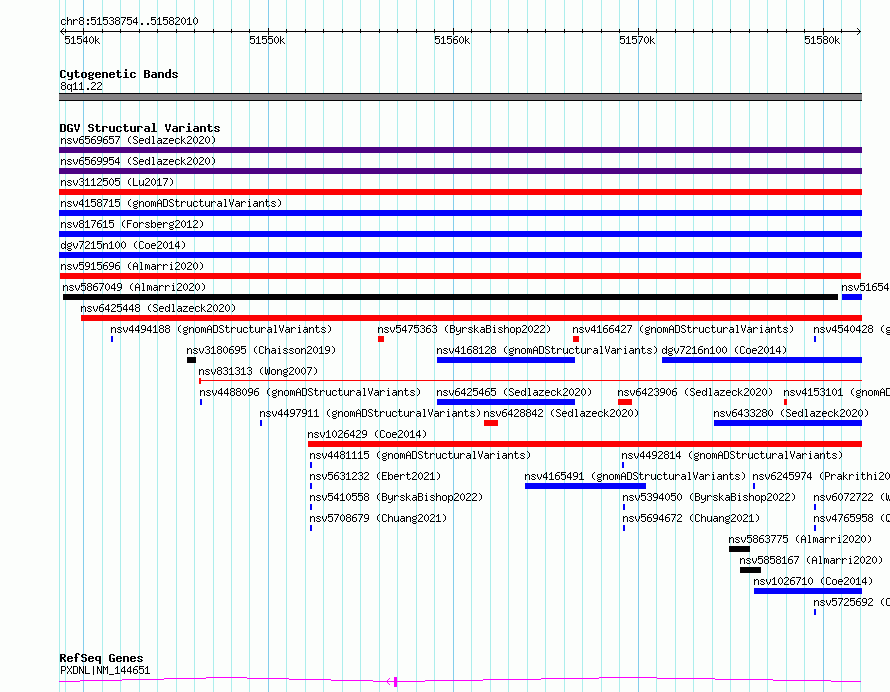Click the red nsv6428842 Sedlazeck2020 block
The image size is (890, 692).
pos(491,423)
